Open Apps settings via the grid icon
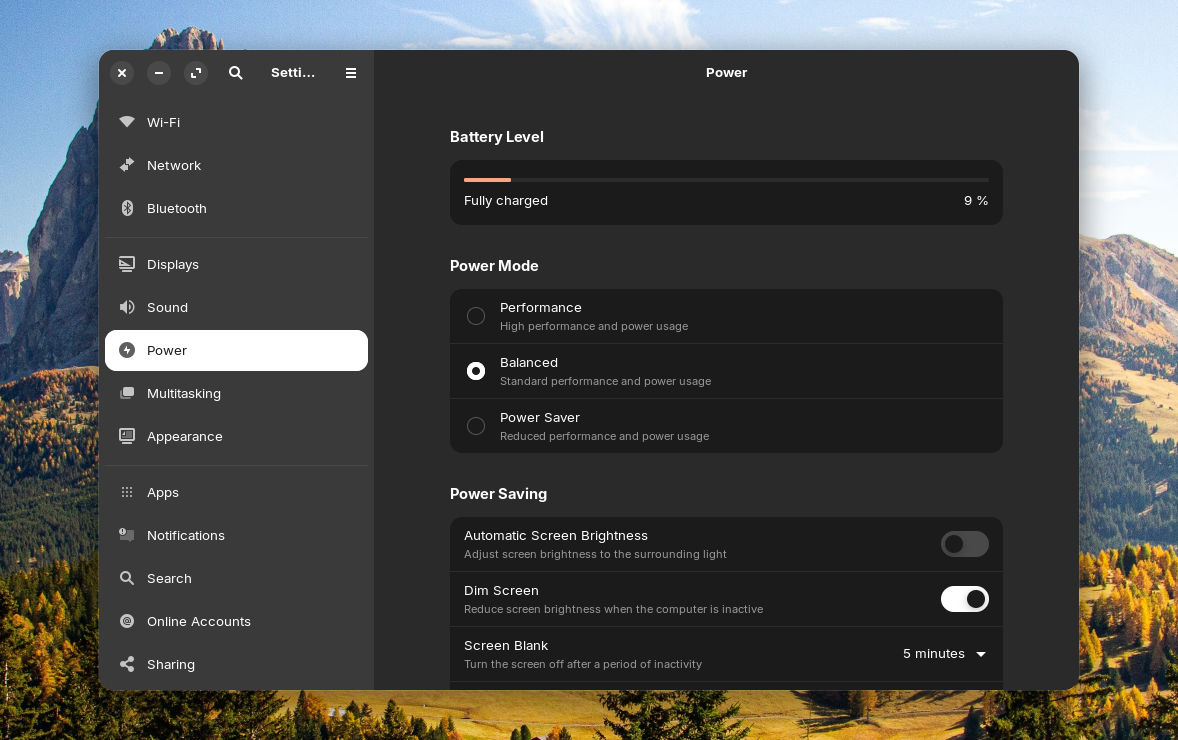The width and height of the screenshot is (1178, 740). point(127,492)
